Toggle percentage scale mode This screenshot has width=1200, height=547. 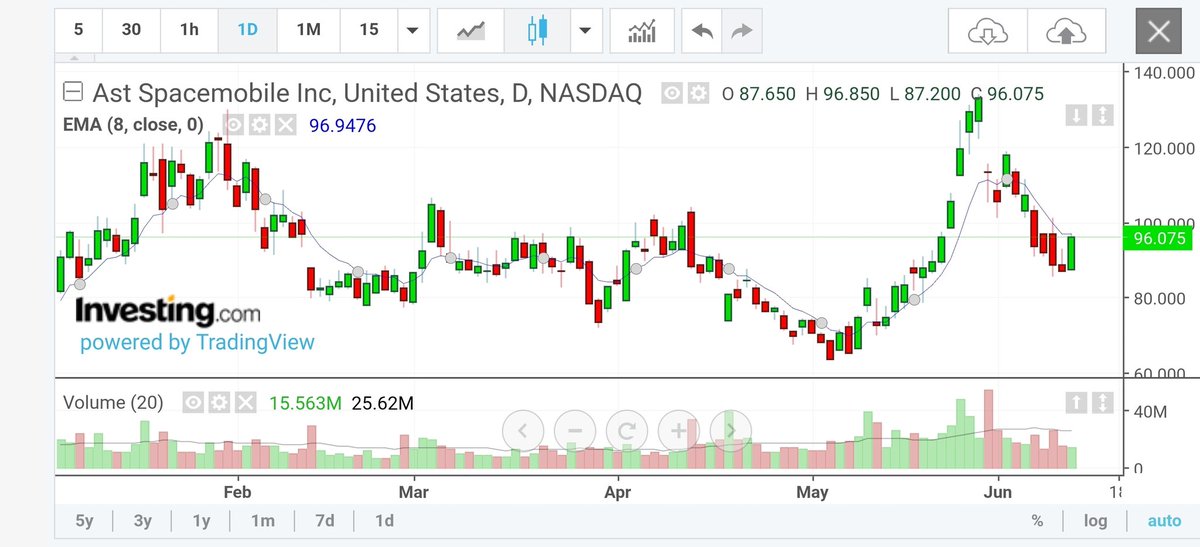[1037, 521]
